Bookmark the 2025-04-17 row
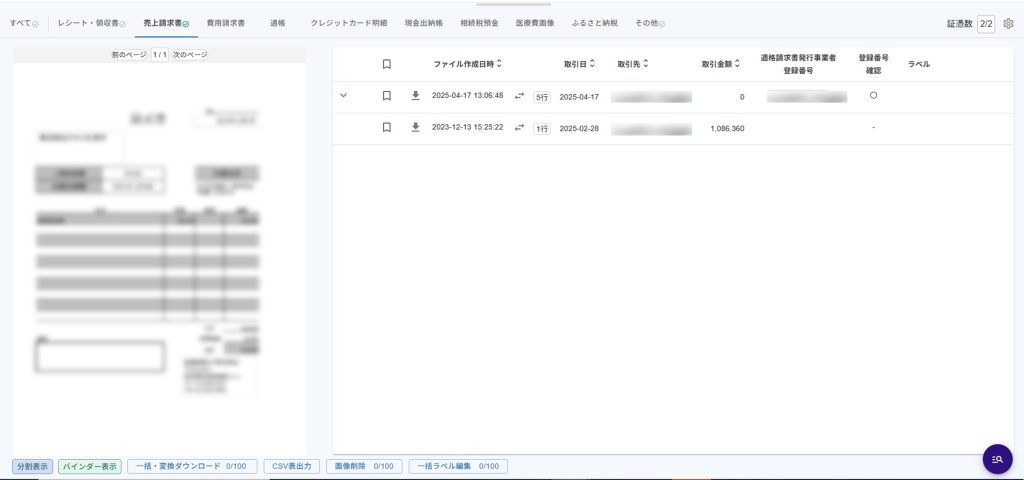 click(387, 96)
